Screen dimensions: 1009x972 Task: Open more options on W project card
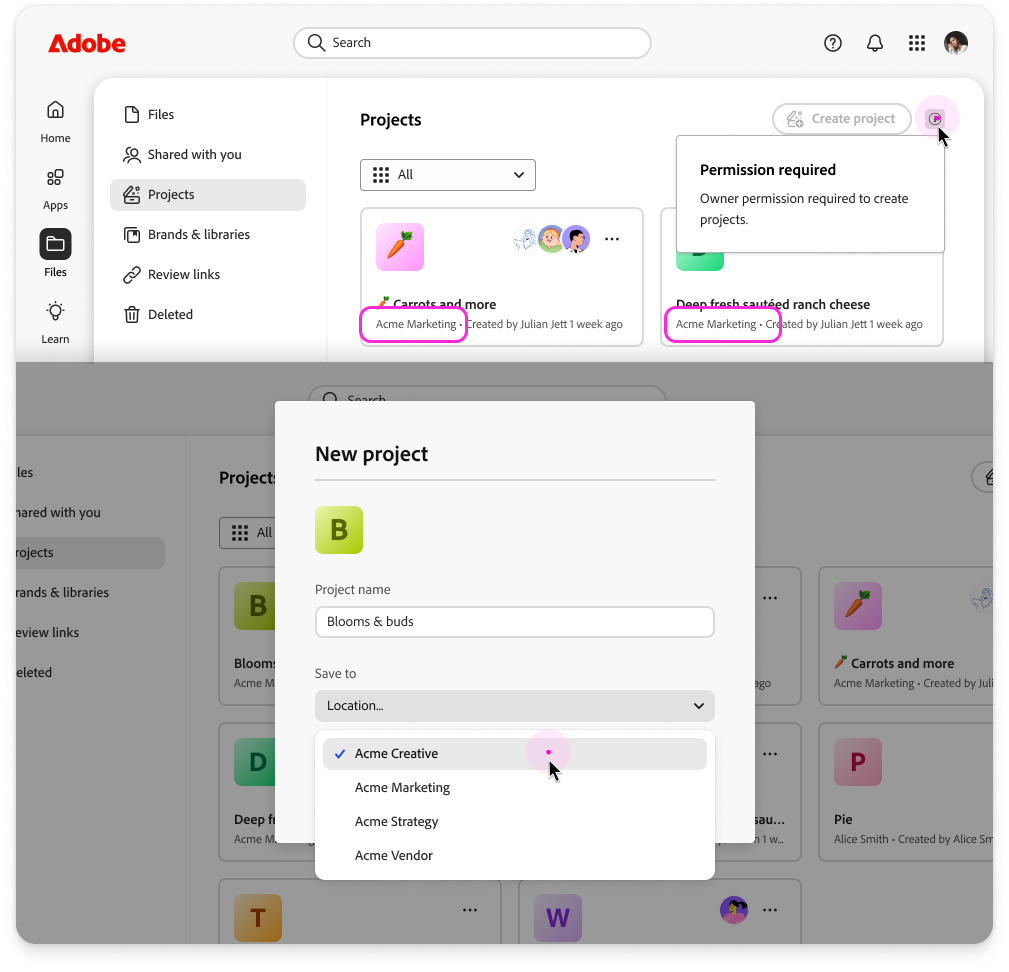coord(770,910)
